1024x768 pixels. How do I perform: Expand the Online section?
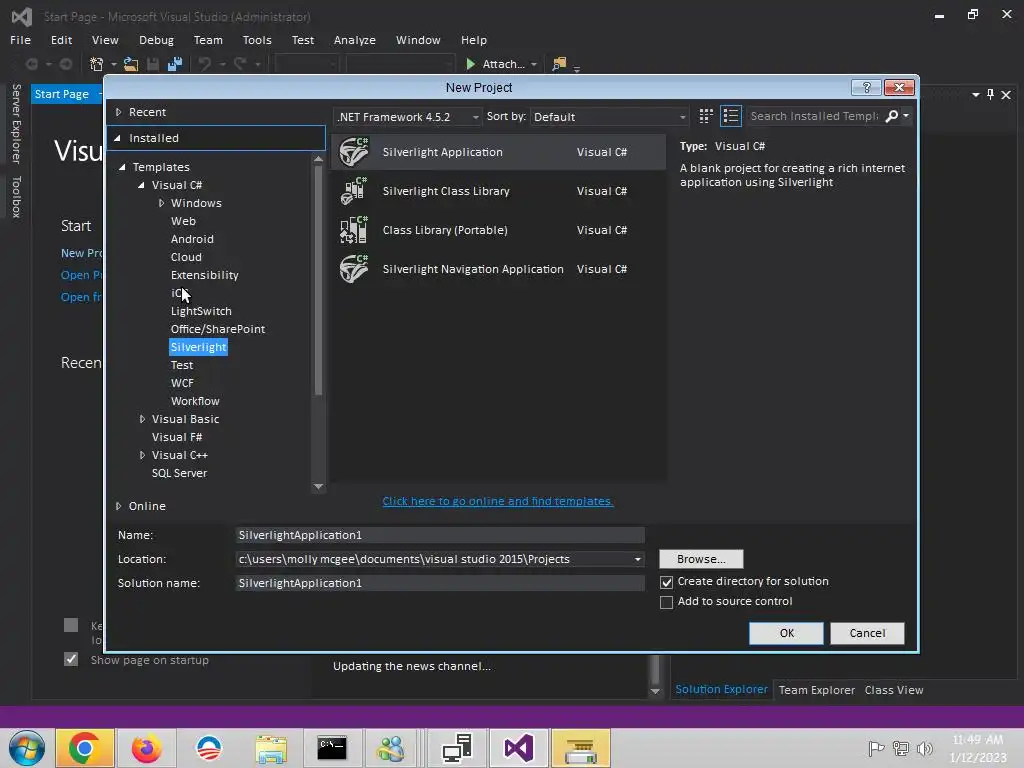pyautogui.click(x=118, y=506)
